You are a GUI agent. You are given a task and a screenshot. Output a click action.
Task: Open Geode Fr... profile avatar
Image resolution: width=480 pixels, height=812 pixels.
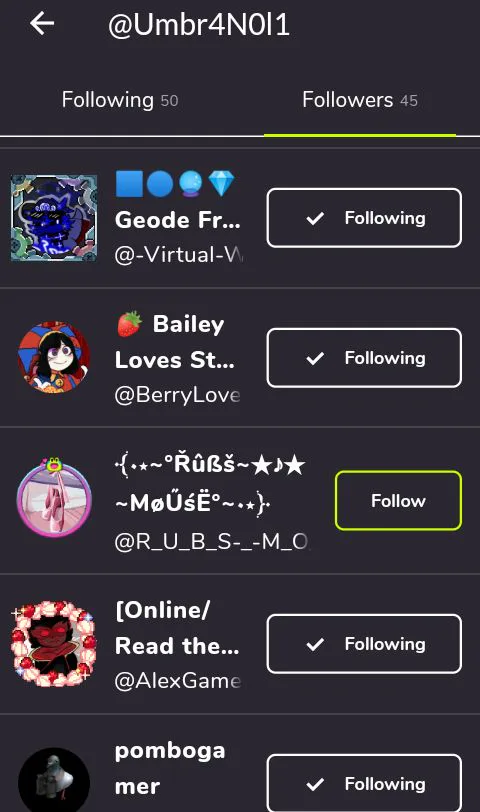(54, 218)
